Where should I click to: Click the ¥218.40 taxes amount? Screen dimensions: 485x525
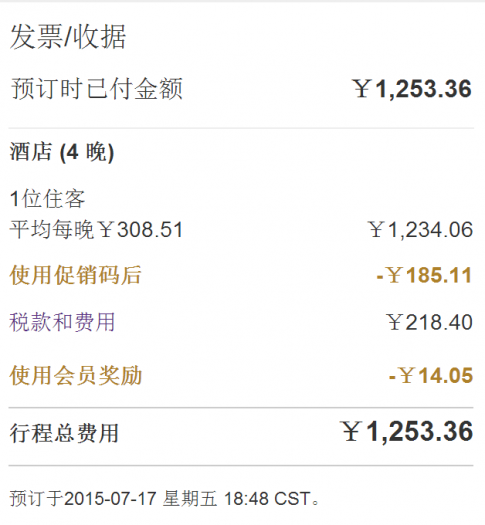coord(429,322)
